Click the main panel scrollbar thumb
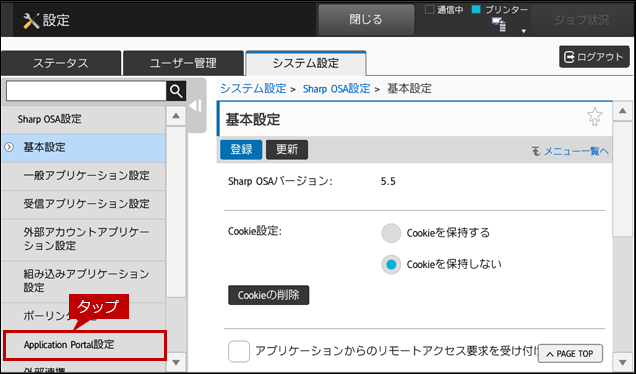 623,179
